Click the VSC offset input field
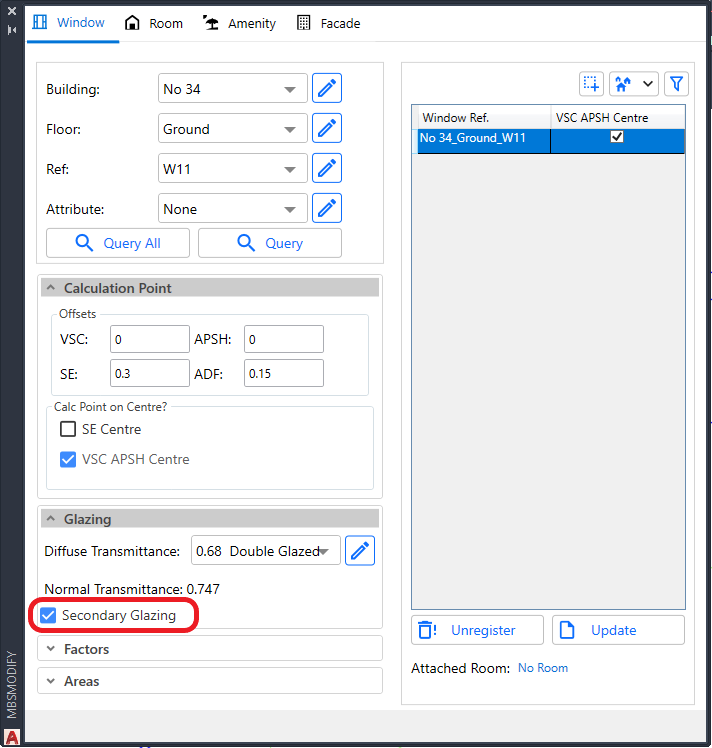Screen dimensions: 712x748 (x=149, y=340)
